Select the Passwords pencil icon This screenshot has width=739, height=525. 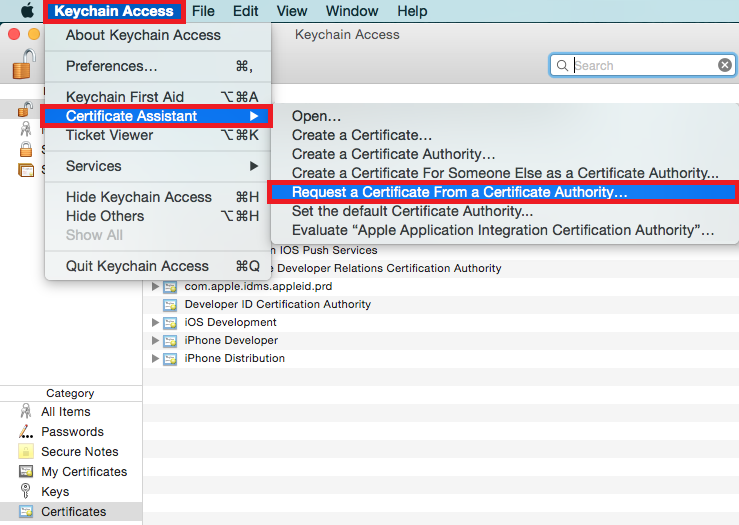pyautogui.click(x=25, y=431)
